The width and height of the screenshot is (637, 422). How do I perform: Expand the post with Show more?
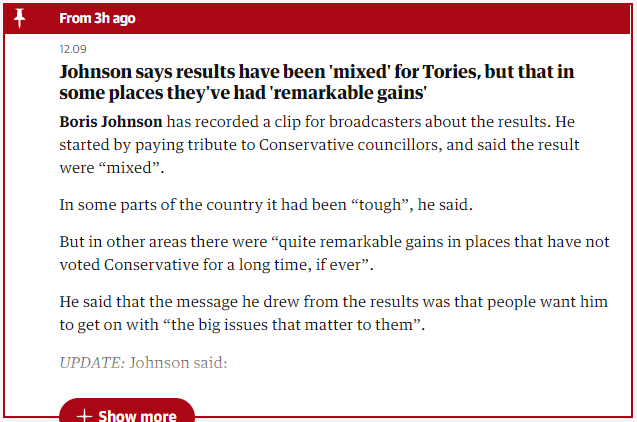point(127,411)
